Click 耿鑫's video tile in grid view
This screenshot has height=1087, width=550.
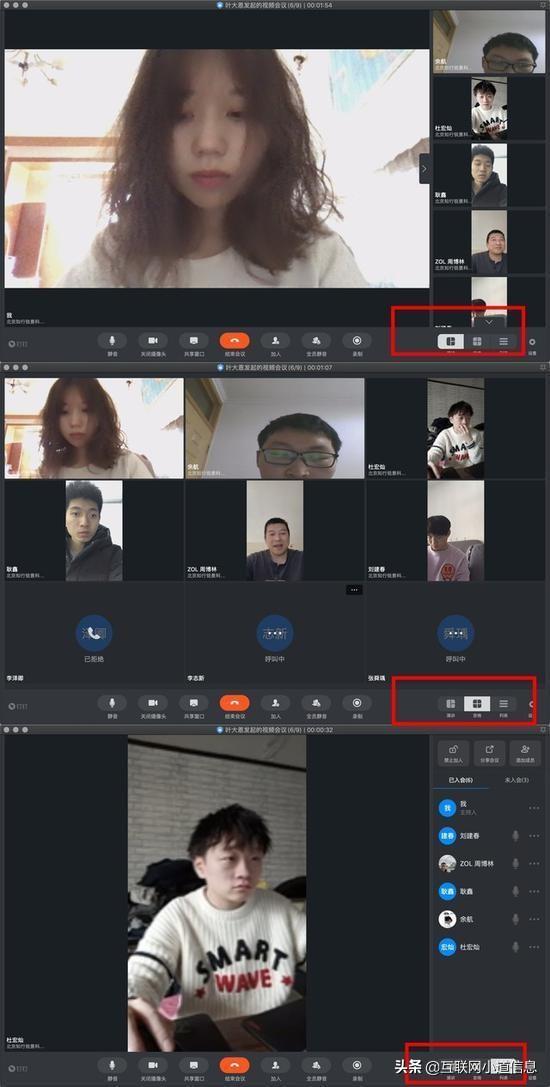tap(94, 530)
